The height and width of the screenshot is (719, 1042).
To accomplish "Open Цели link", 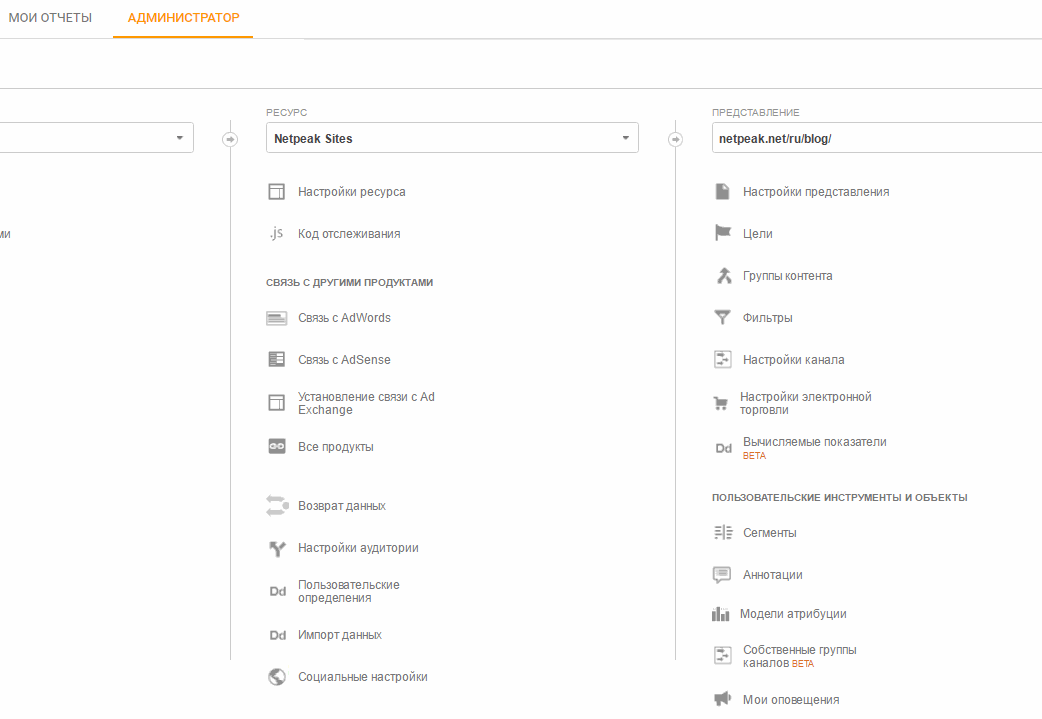I will click(x=758, y=234).
